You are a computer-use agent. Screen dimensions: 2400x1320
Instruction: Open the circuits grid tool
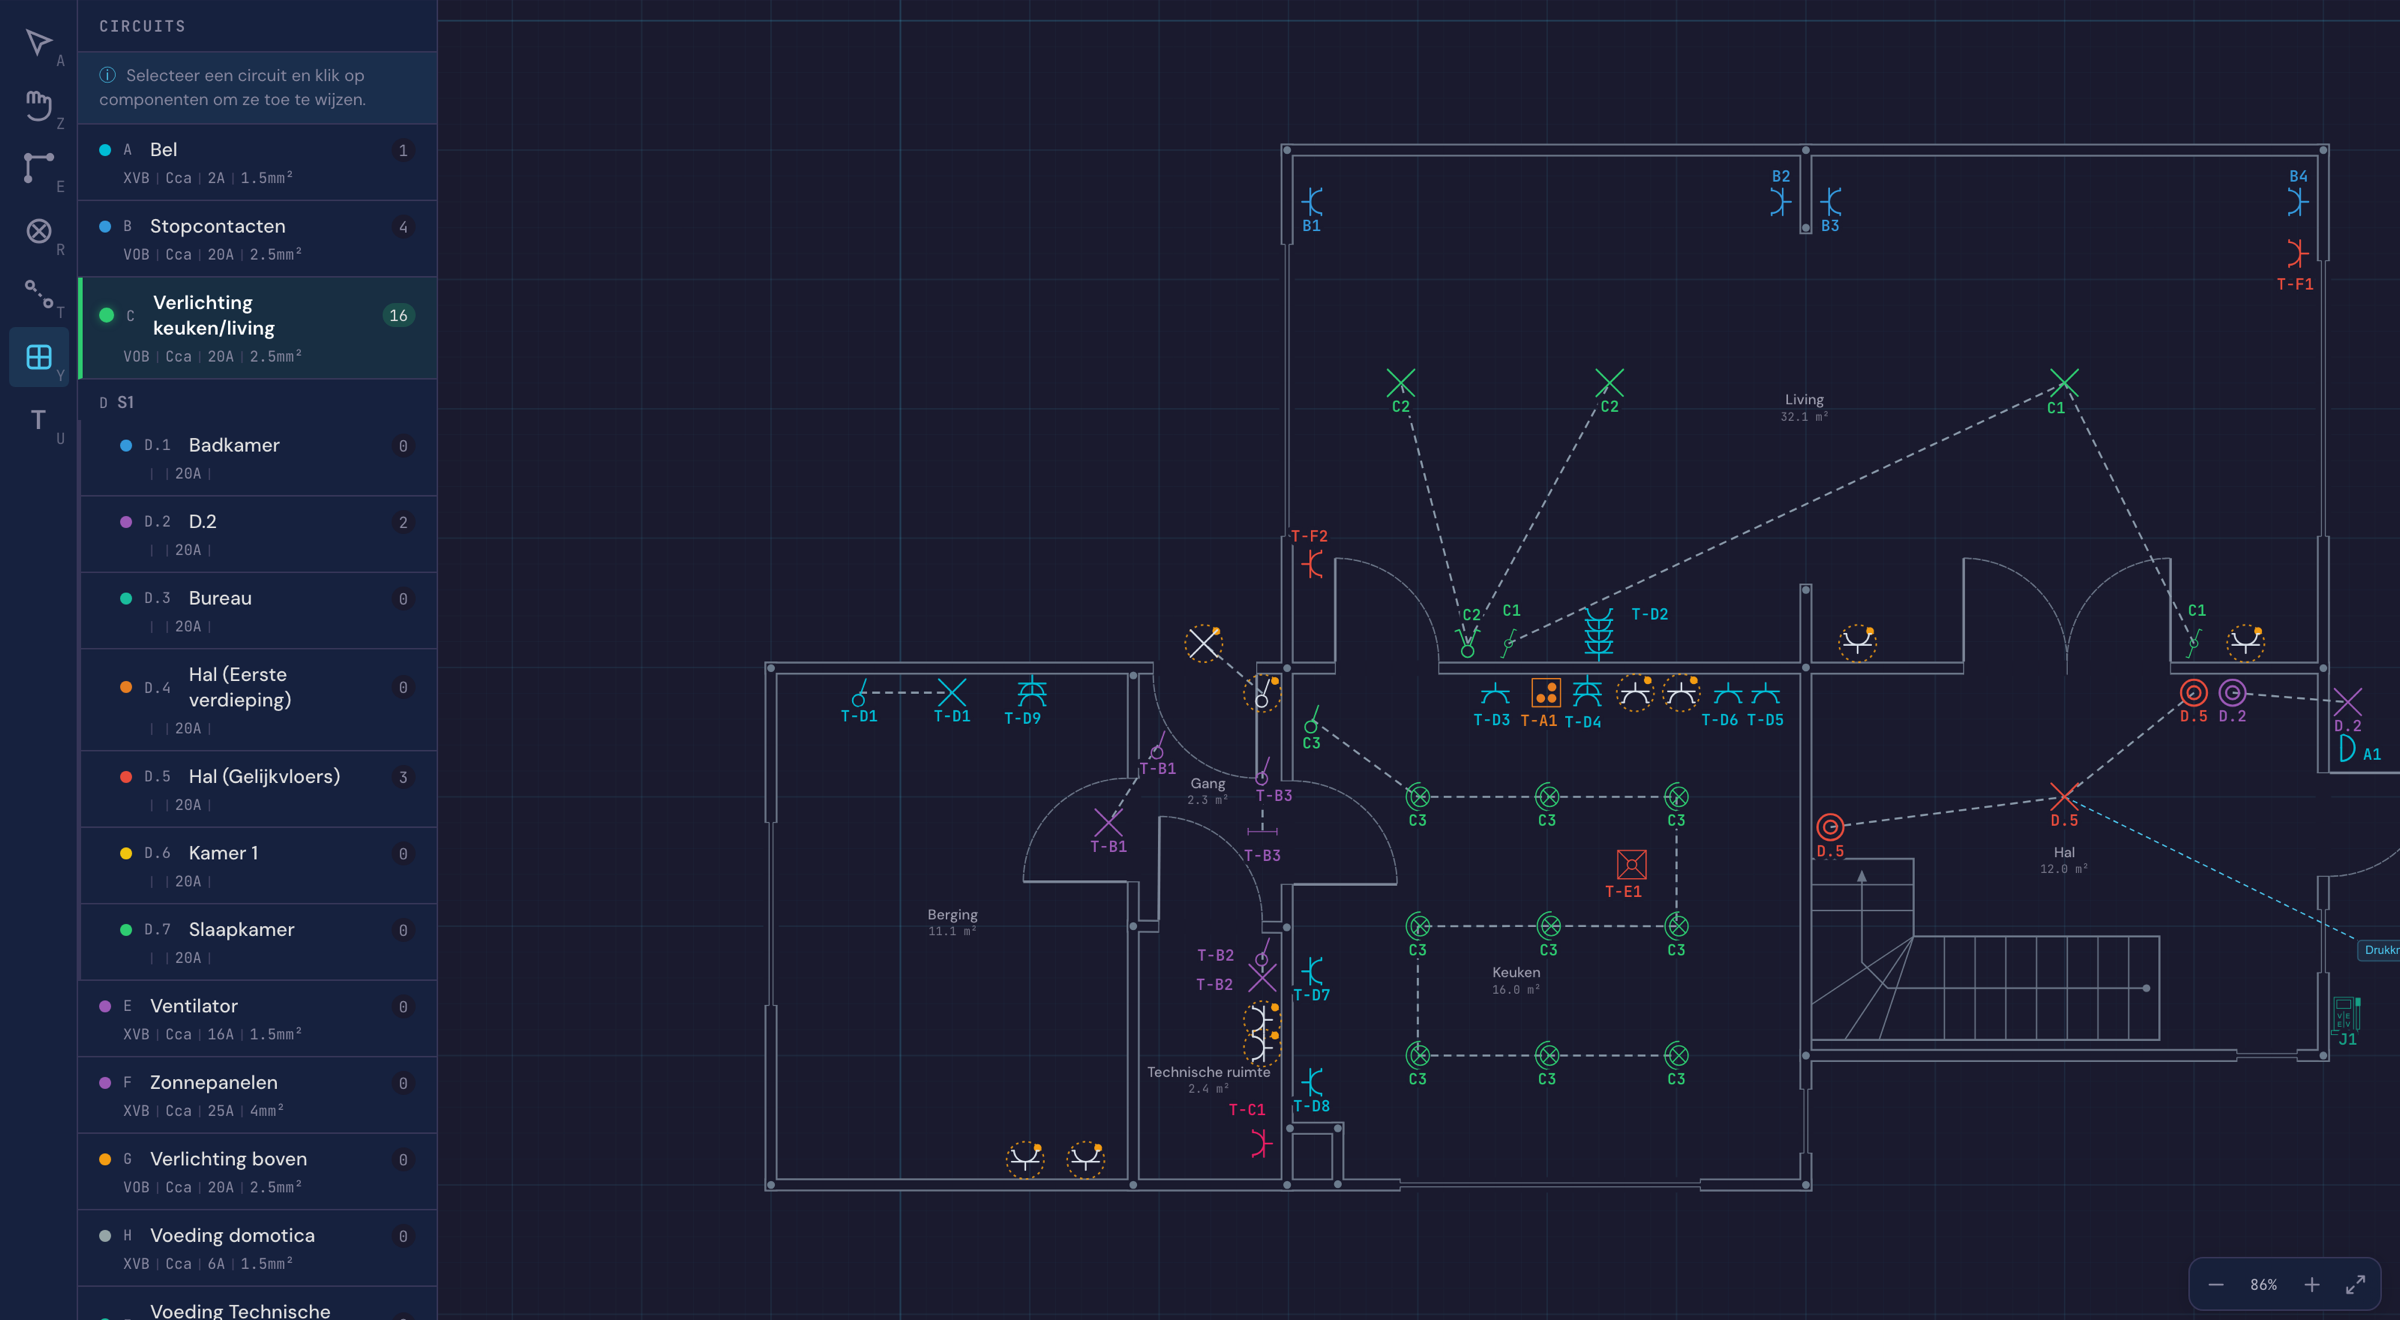tap(39, 357)
